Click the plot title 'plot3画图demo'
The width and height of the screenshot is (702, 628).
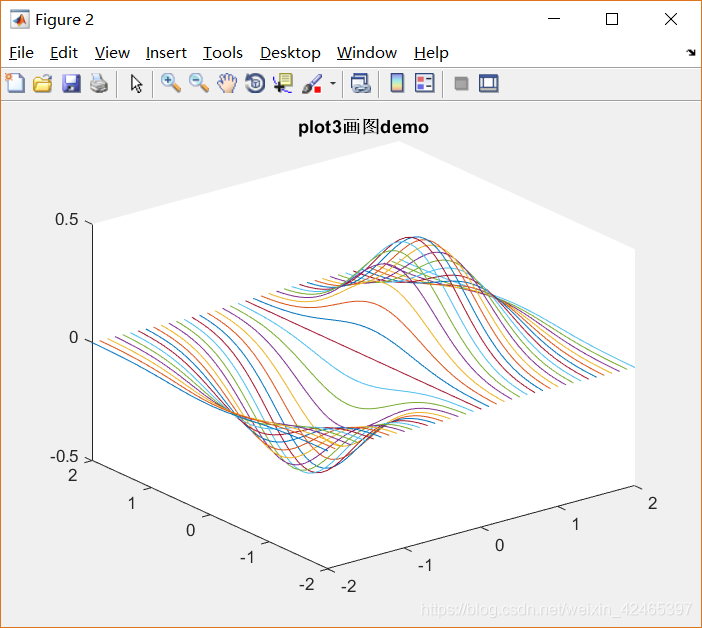click(x=363, y=127)
